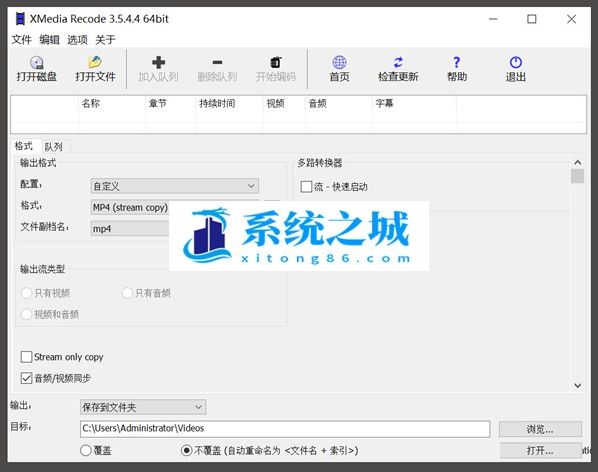The image size is (598, 472).
Task: Select 只有视频 radio button
Action: coord(27,293)
